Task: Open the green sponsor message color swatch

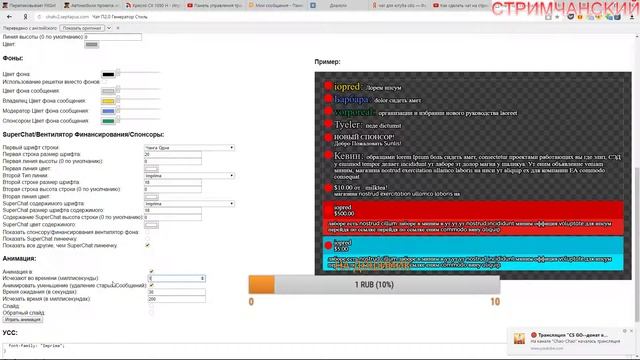Action: (x=108, y=121)
